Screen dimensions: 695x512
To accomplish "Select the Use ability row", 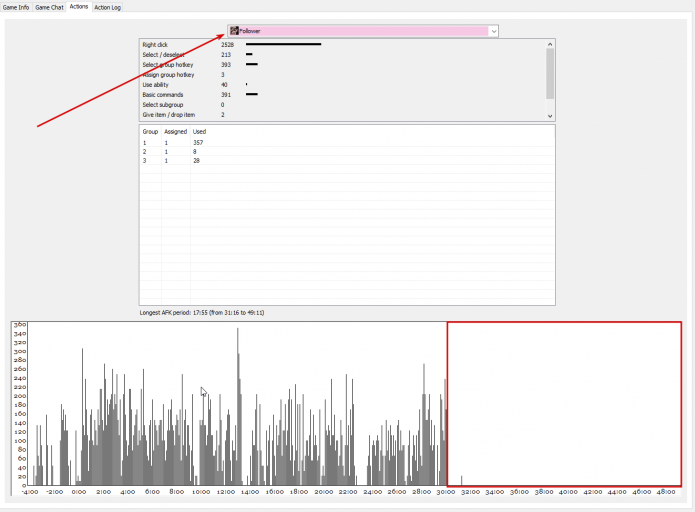I will tap(343, 85).
